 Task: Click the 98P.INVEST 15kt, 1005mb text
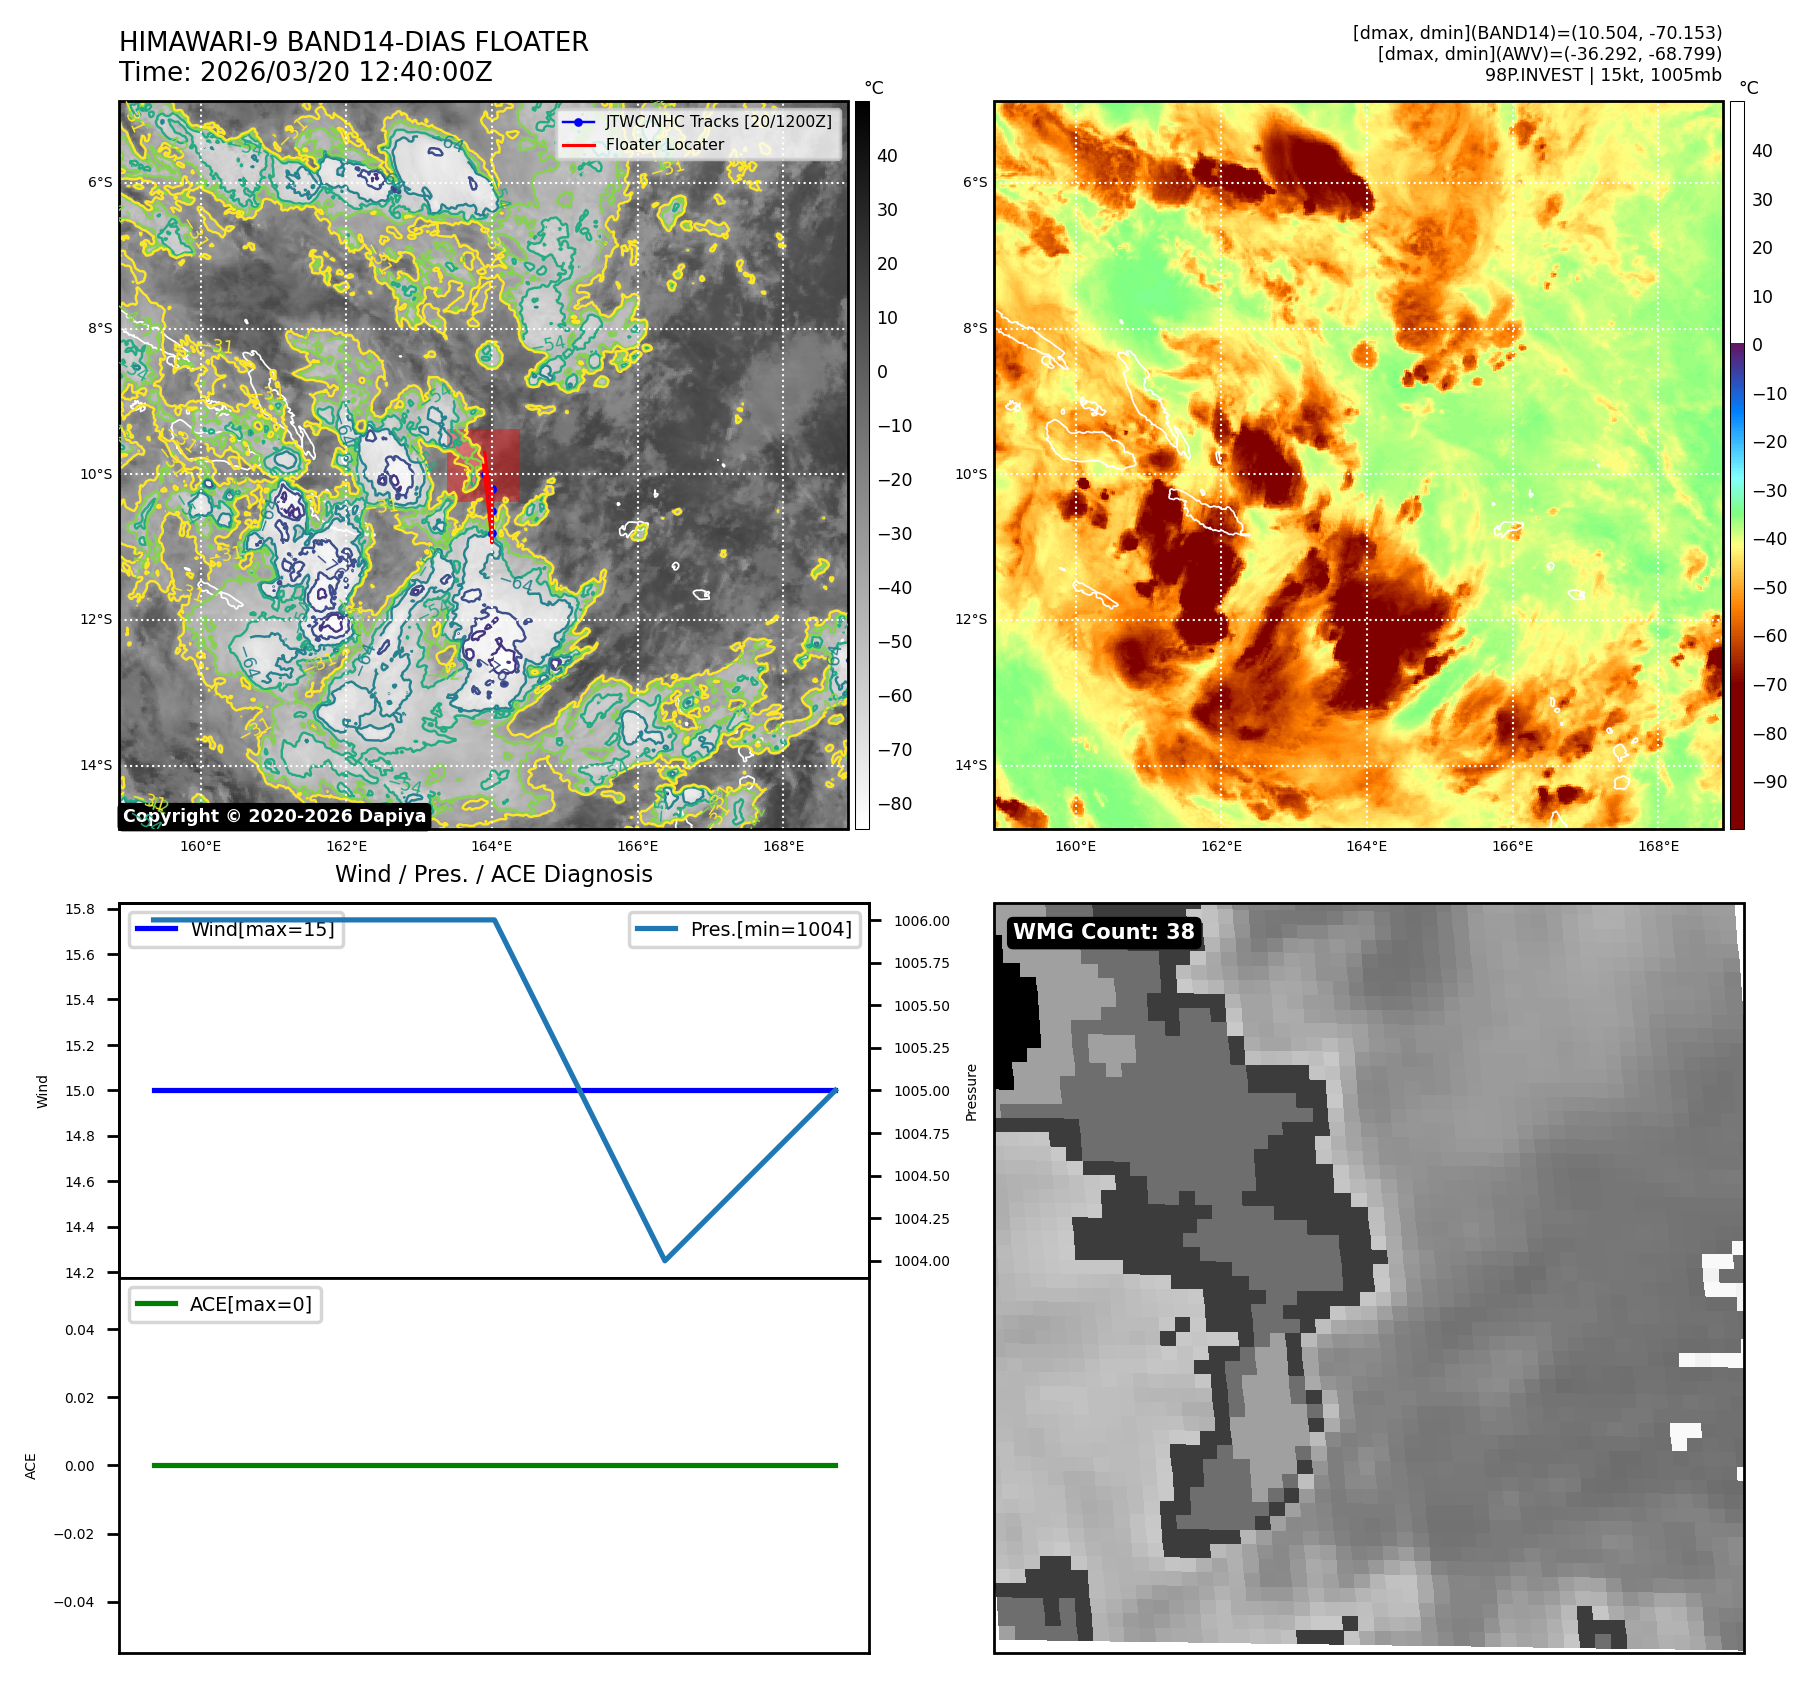(1602, 75)
